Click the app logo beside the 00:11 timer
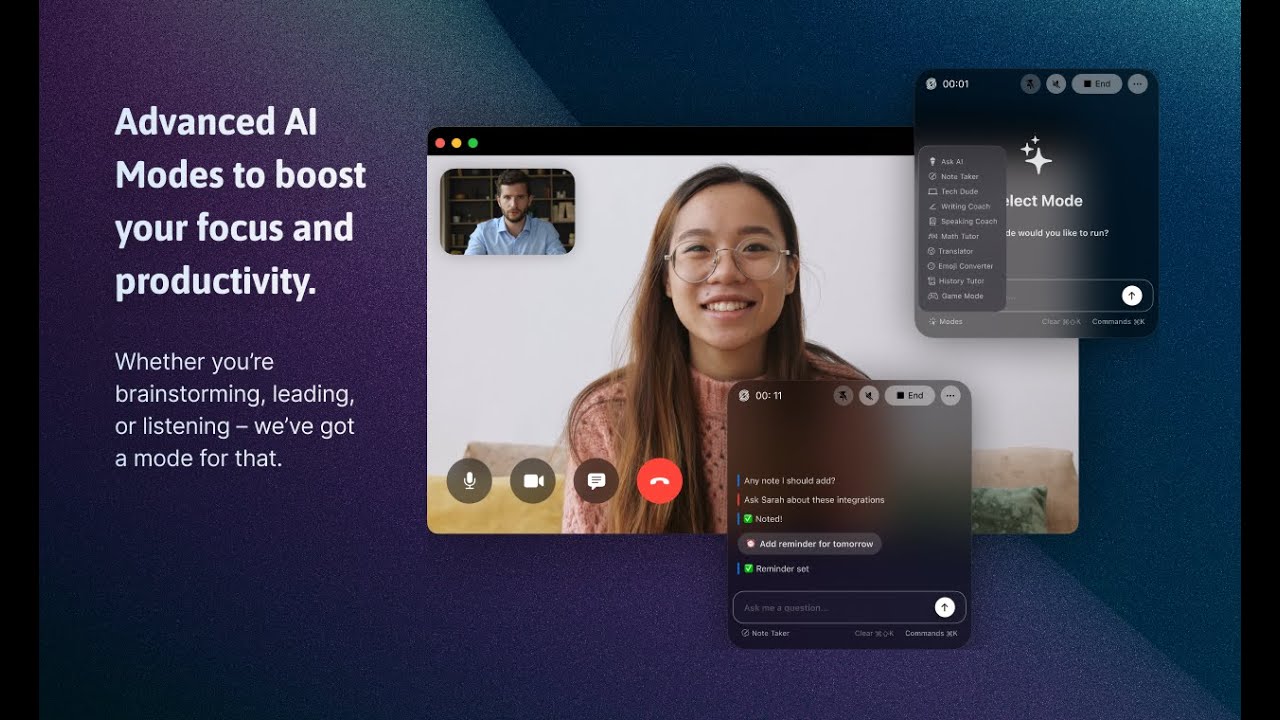This screenshot has width=1280, height=720. pos(744,396)
